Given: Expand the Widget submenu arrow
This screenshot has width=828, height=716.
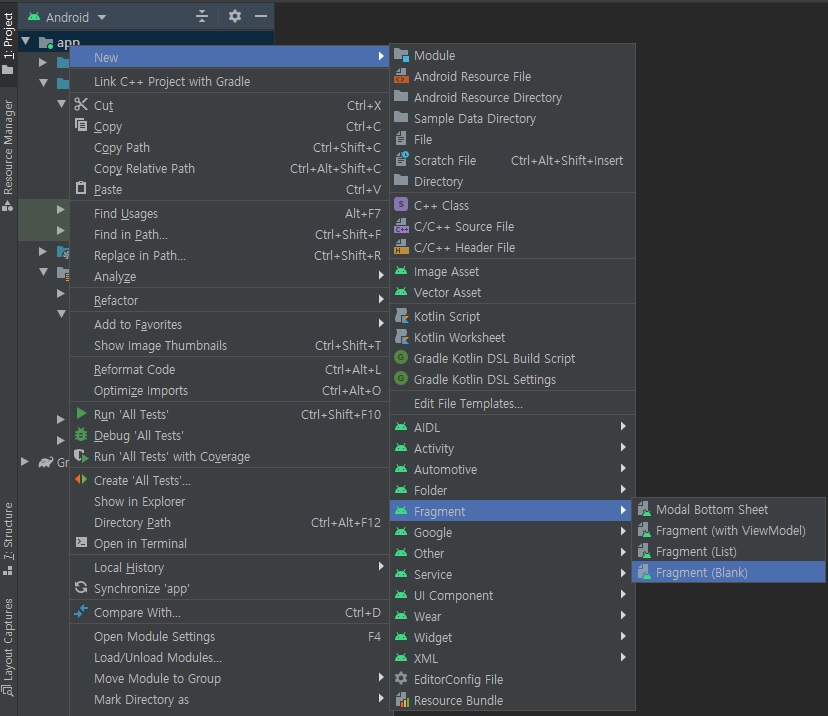Looking at the screenshot, I should point(623,636).
